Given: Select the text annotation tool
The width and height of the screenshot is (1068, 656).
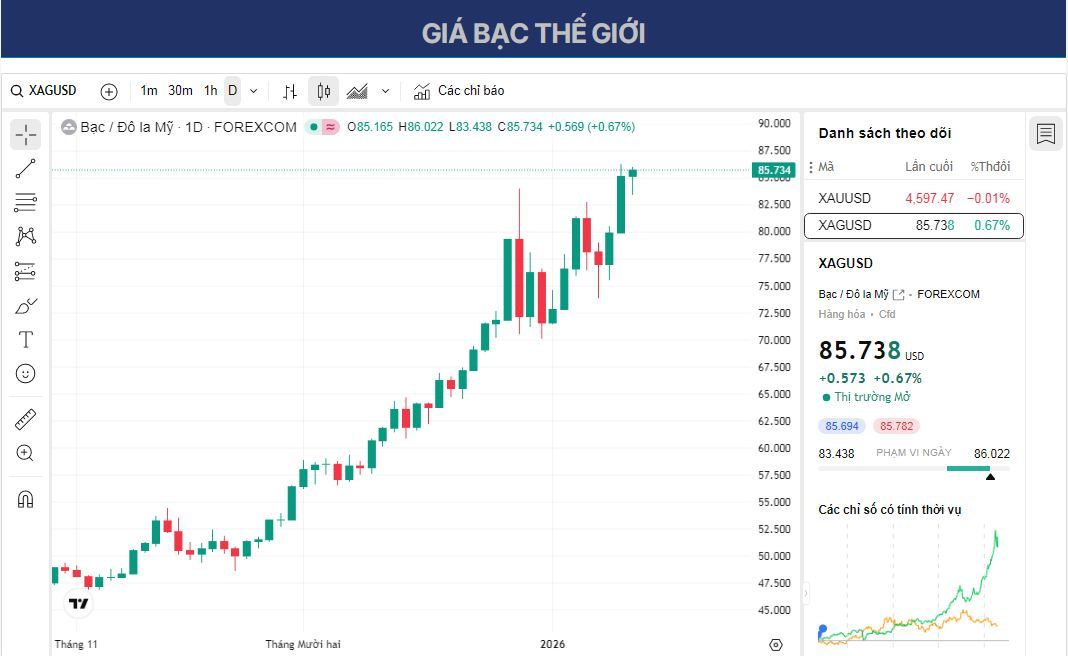Looking at the screenshot, I should pyautogui.click(x=25, y=339).
